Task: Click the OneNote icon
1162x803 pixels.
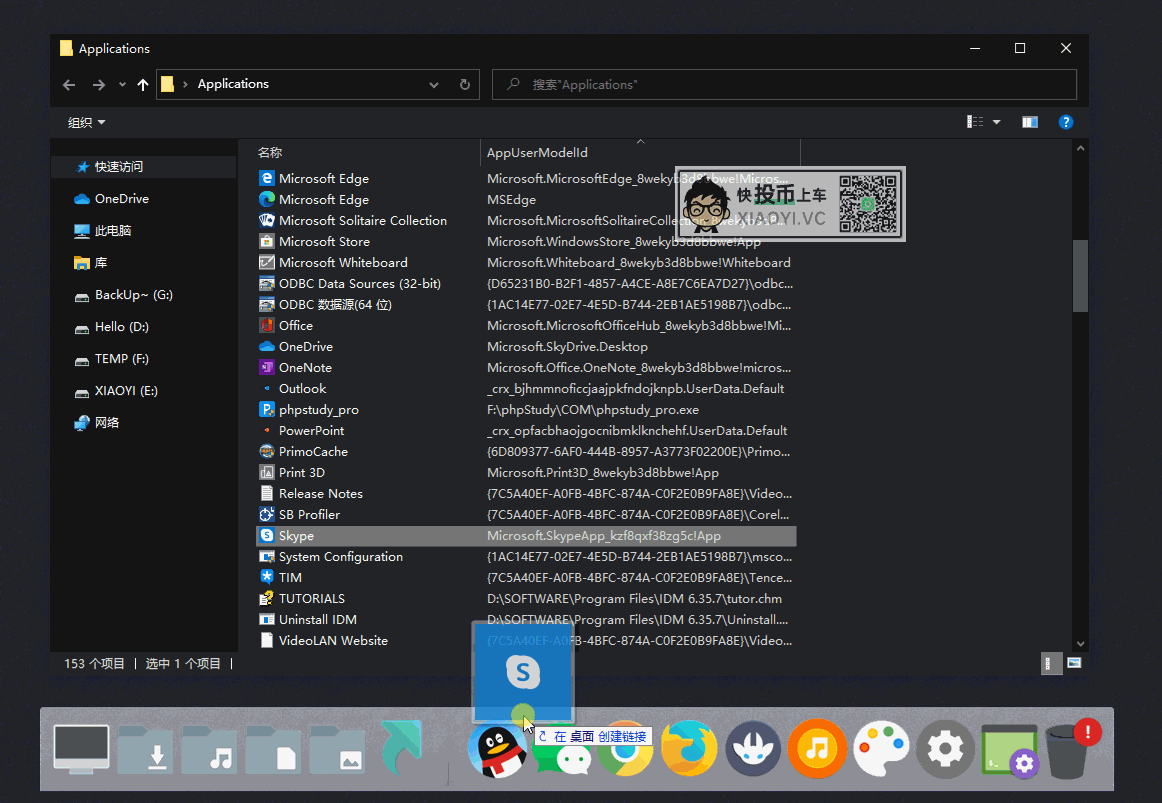Action: tap(267, 367)
